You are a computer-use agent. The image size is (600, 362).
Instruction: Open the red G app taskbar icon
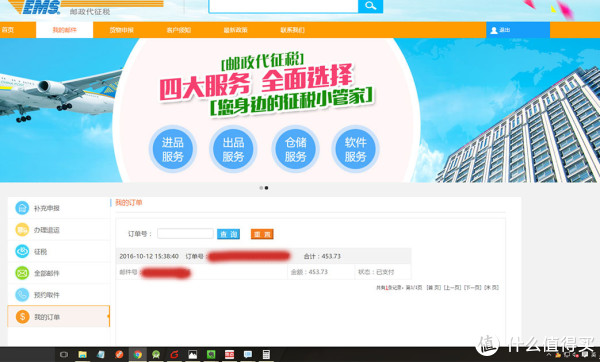(x=174, y=355)
